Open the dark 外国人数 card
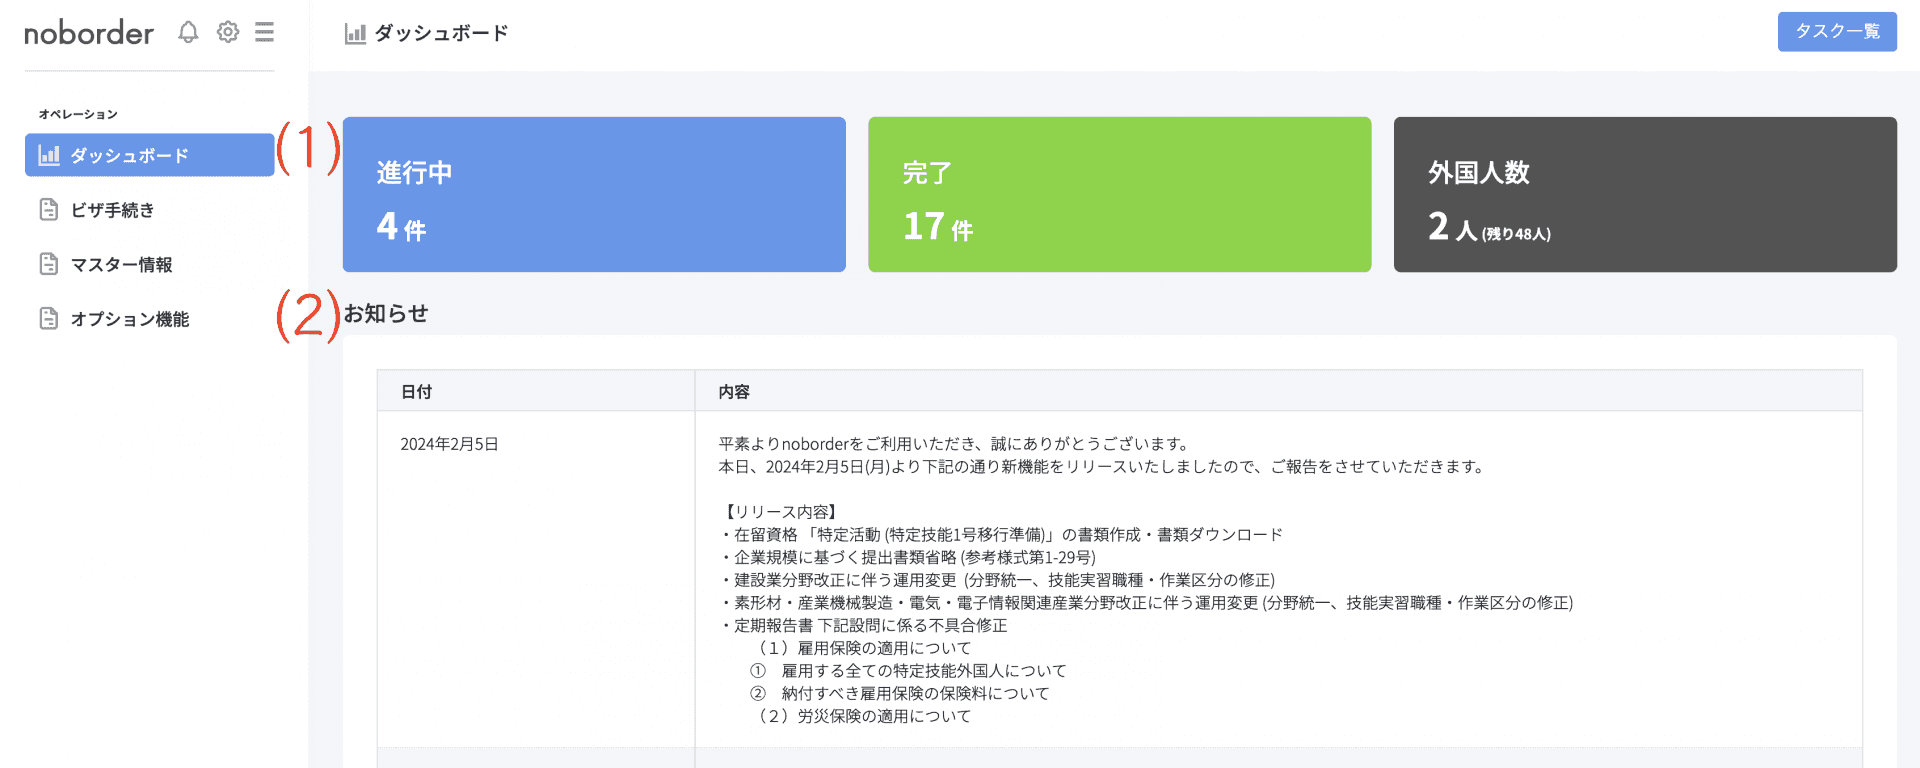The image size is (1920, 768). coord(1644,194)
